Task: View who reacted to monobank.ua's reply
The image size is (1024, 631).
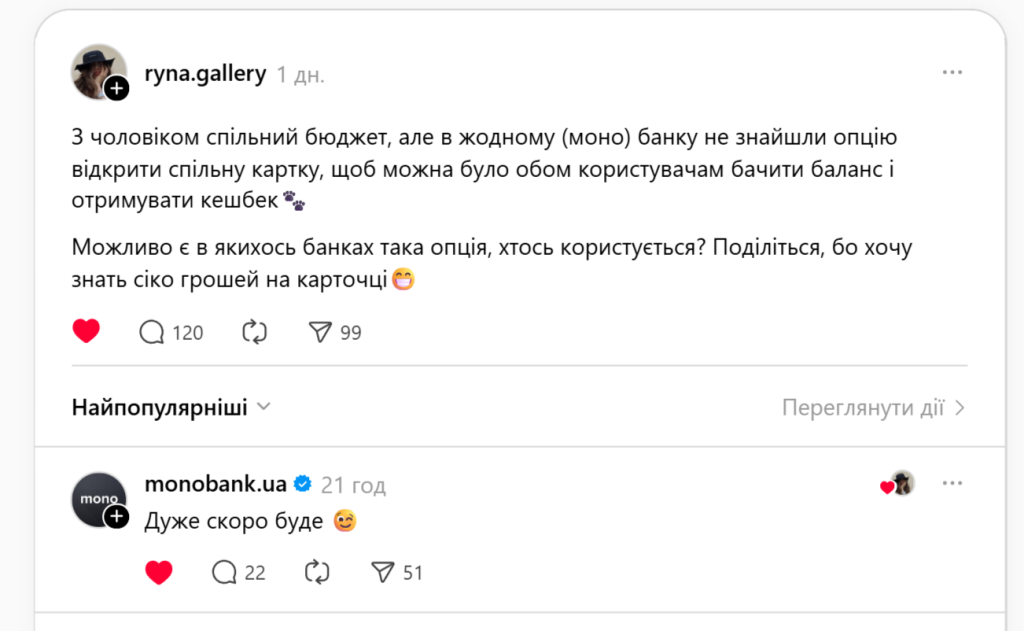Action: tap(896, 483)
